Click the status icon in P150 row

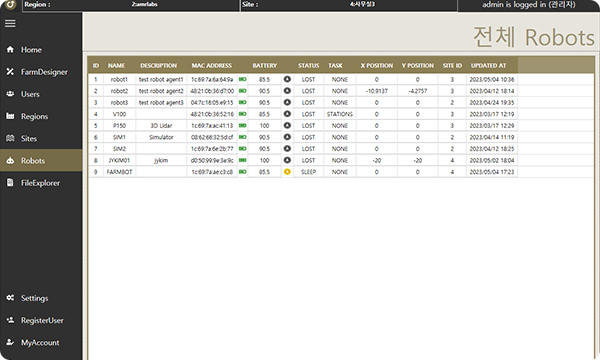(x=287, y=125)
